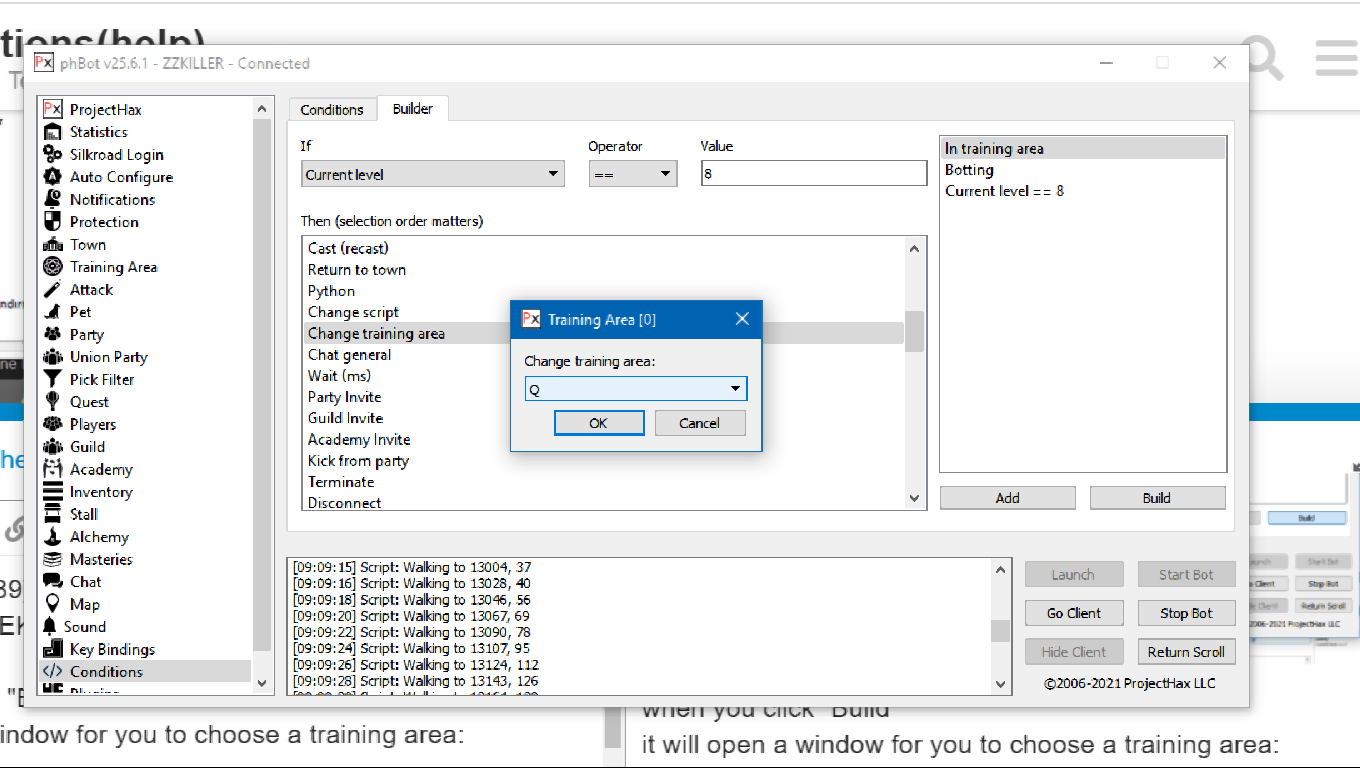Image resolution: width=1360 pixels, height=768 pixels.
Task: Select the Inventory icon in sidebar
Action: pyautogui.click(x=53, y=492)
